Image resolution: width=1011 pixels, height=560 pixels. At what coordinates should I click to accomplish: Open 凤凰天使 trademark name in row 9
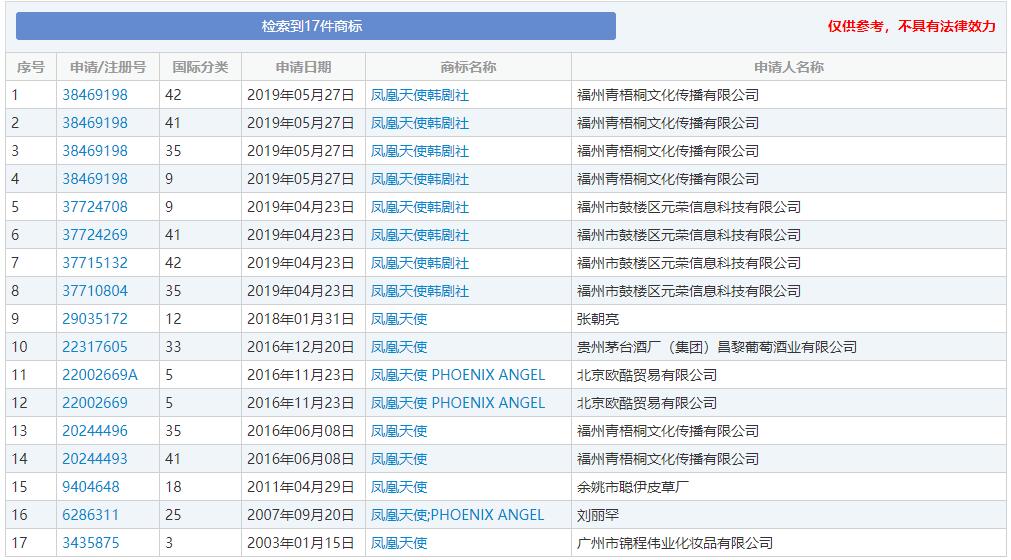399,319
